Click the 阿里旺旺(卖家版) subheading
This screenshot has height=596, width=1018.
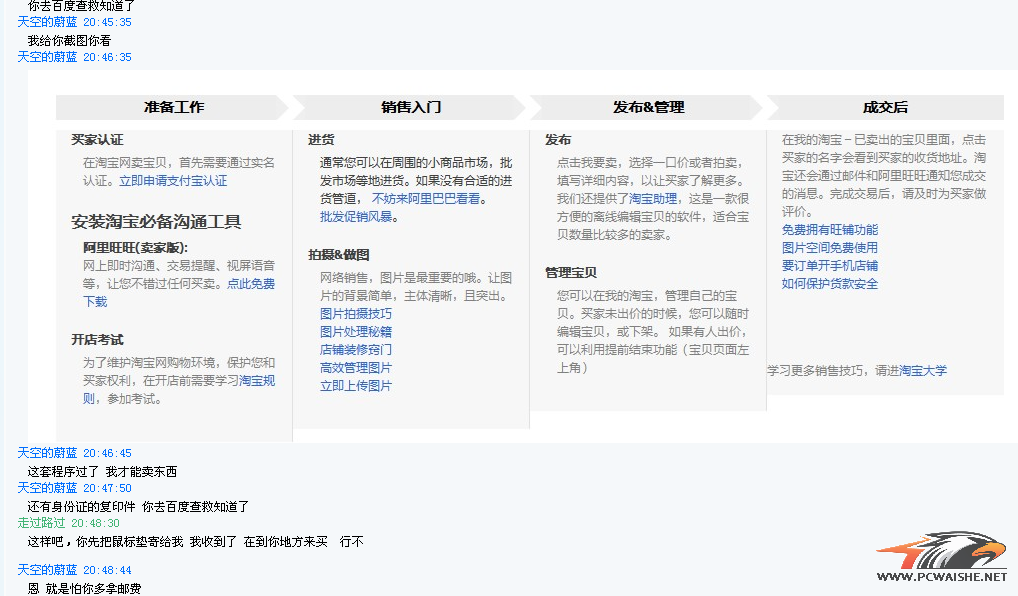[x=135, y=247]
